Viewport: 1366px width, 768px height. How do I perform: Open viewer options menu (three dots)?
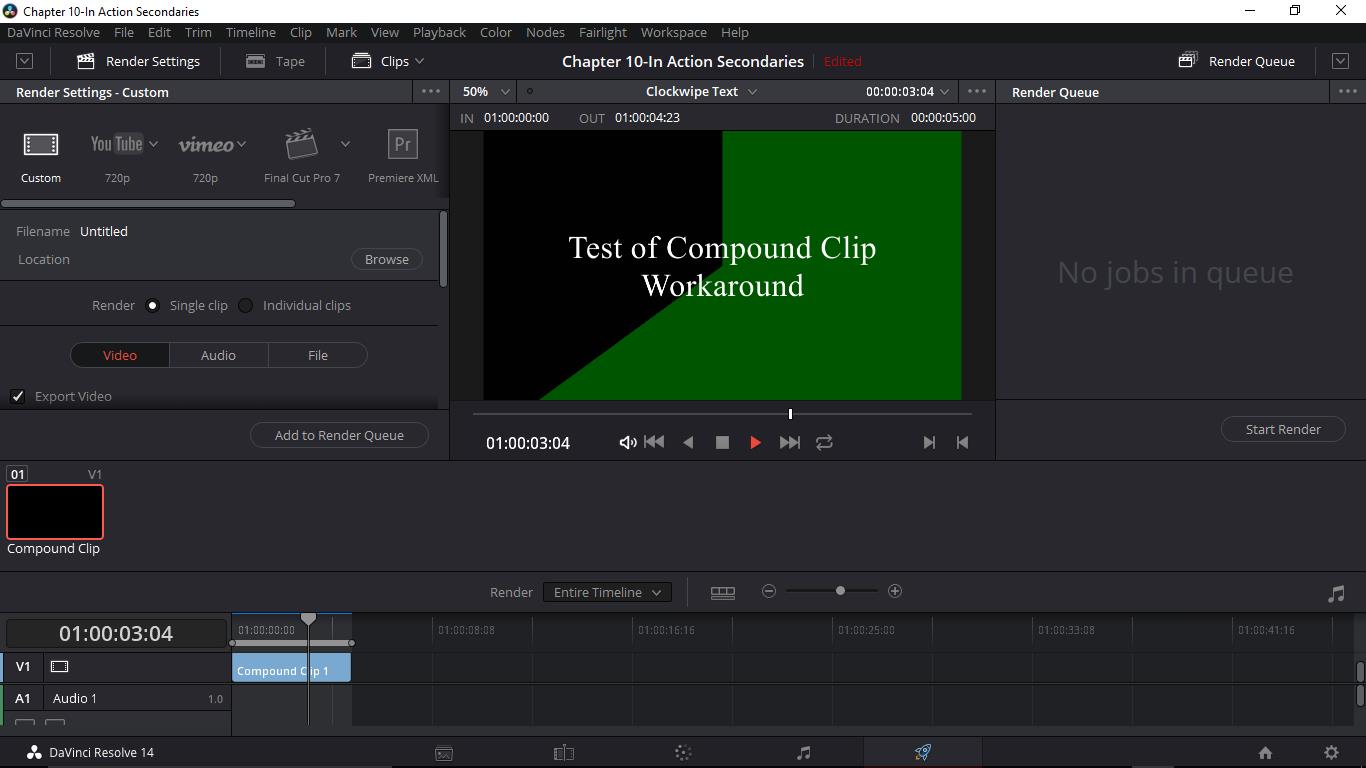[x=977, y=91]
